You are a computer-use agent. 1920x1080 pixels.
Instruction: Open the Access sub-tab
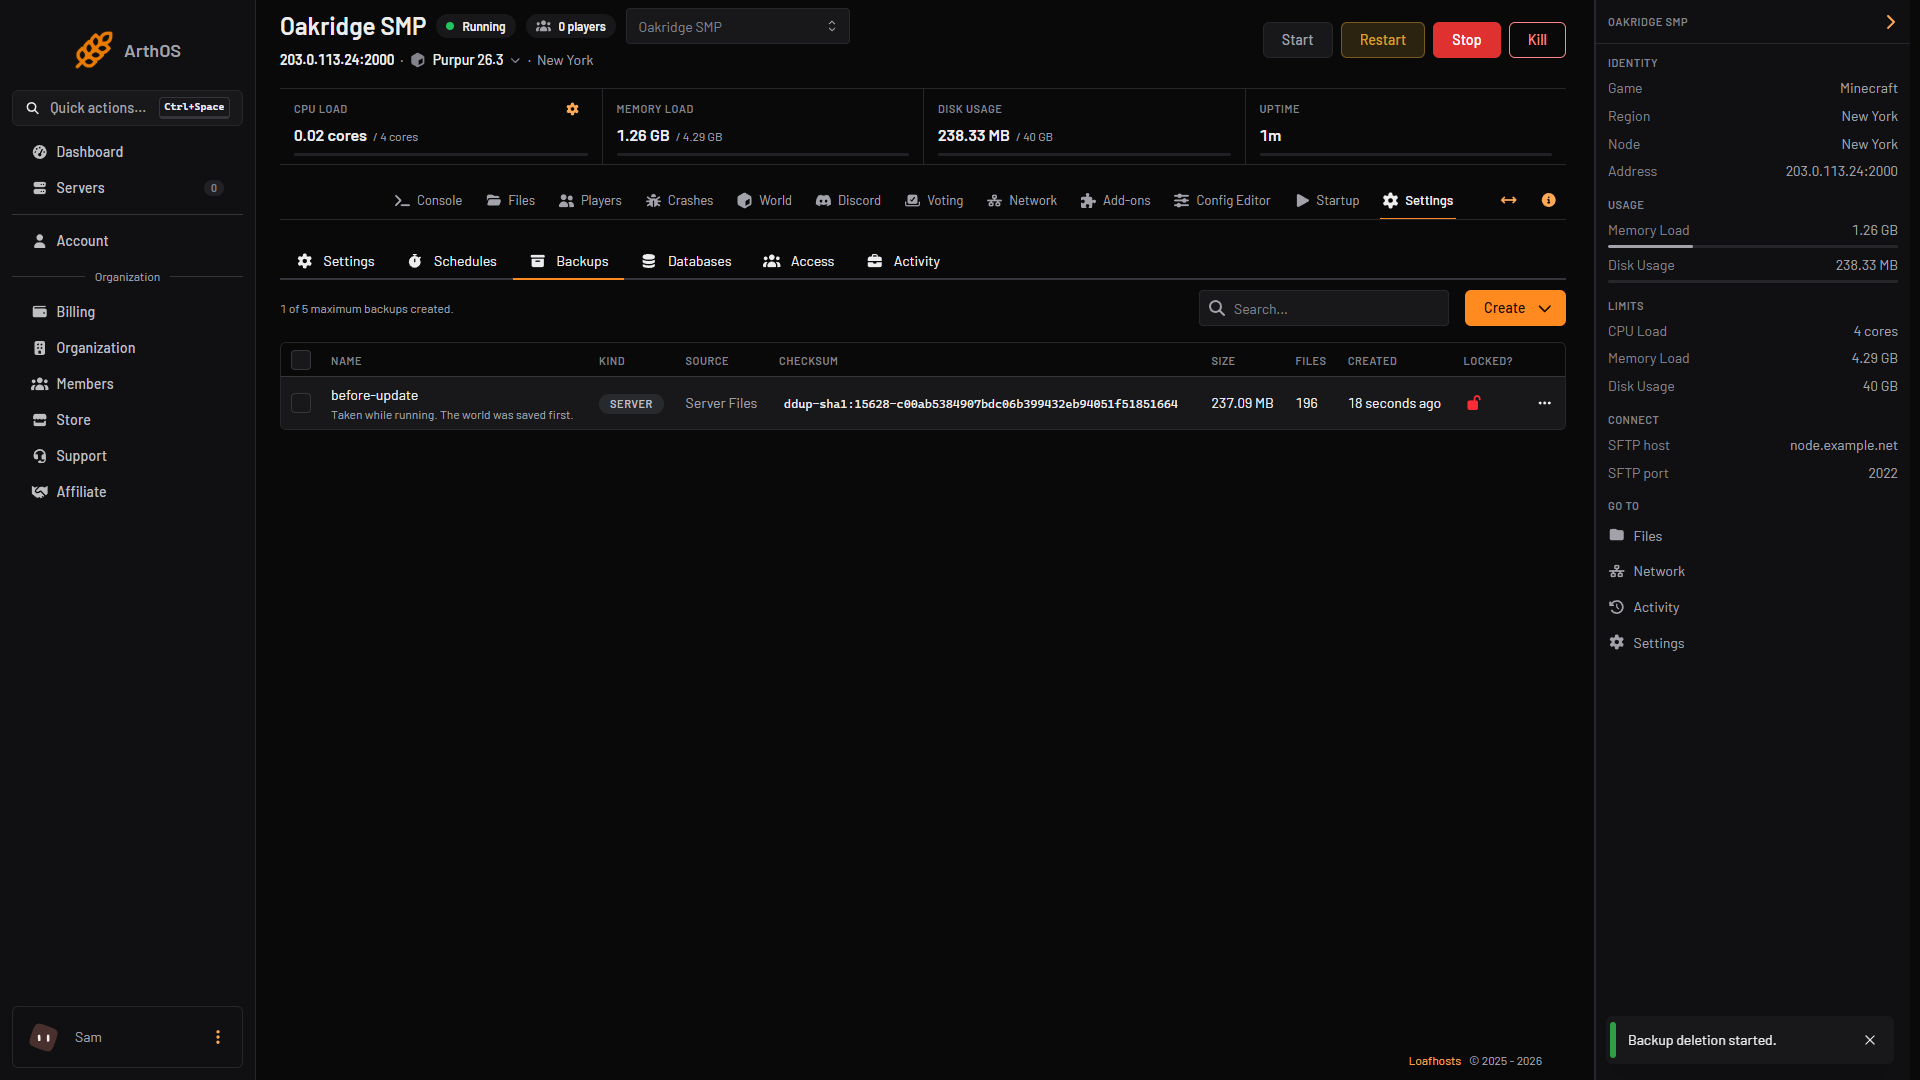799,261
